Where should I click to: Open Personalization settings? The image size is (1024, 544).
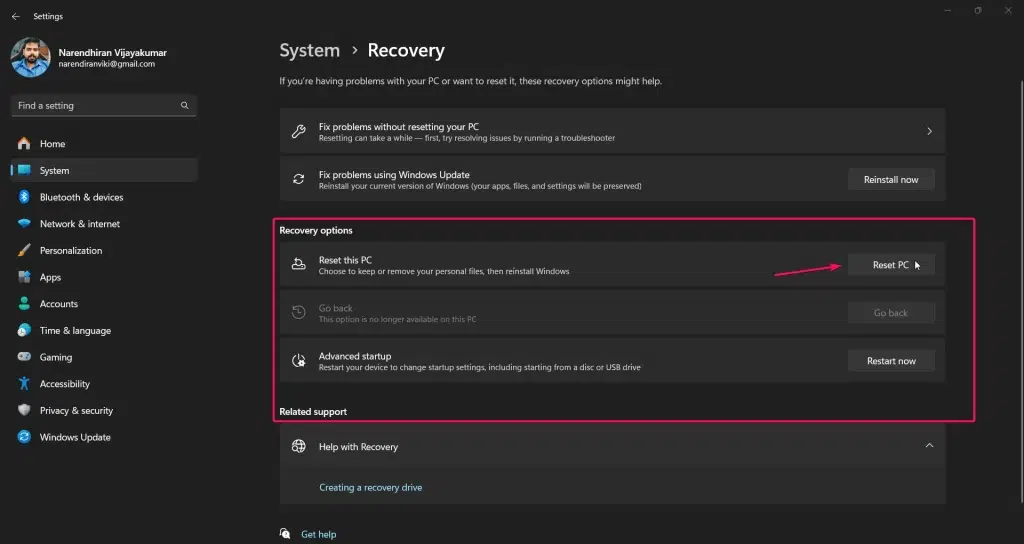tap(104, 251)
